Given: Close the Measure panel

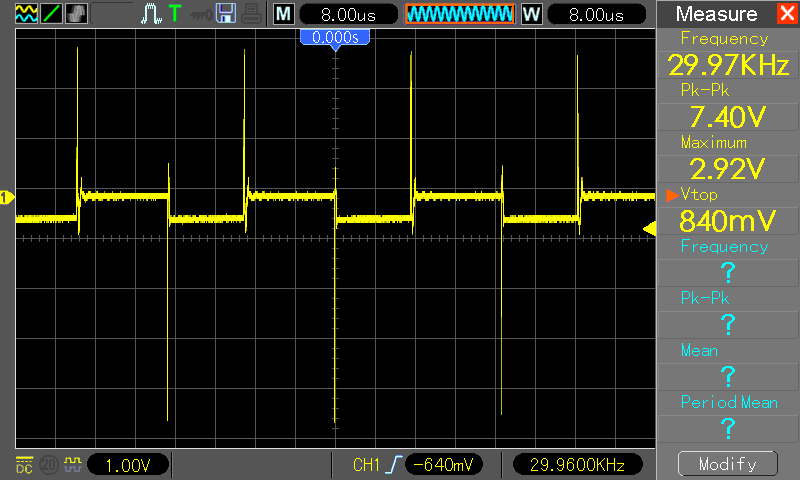Looking at the screenshot, I should (787, 13).
